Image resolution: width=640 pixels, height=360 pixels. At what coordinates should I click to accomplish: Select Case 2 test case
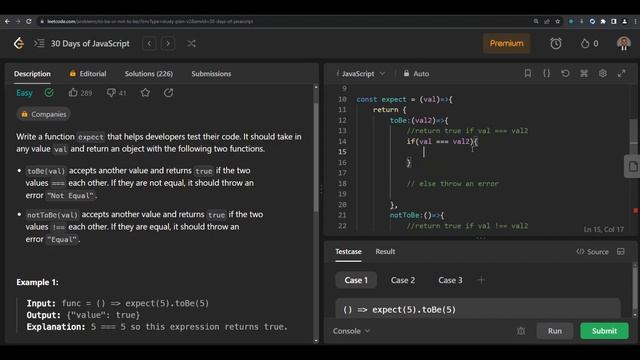[403, 280]
